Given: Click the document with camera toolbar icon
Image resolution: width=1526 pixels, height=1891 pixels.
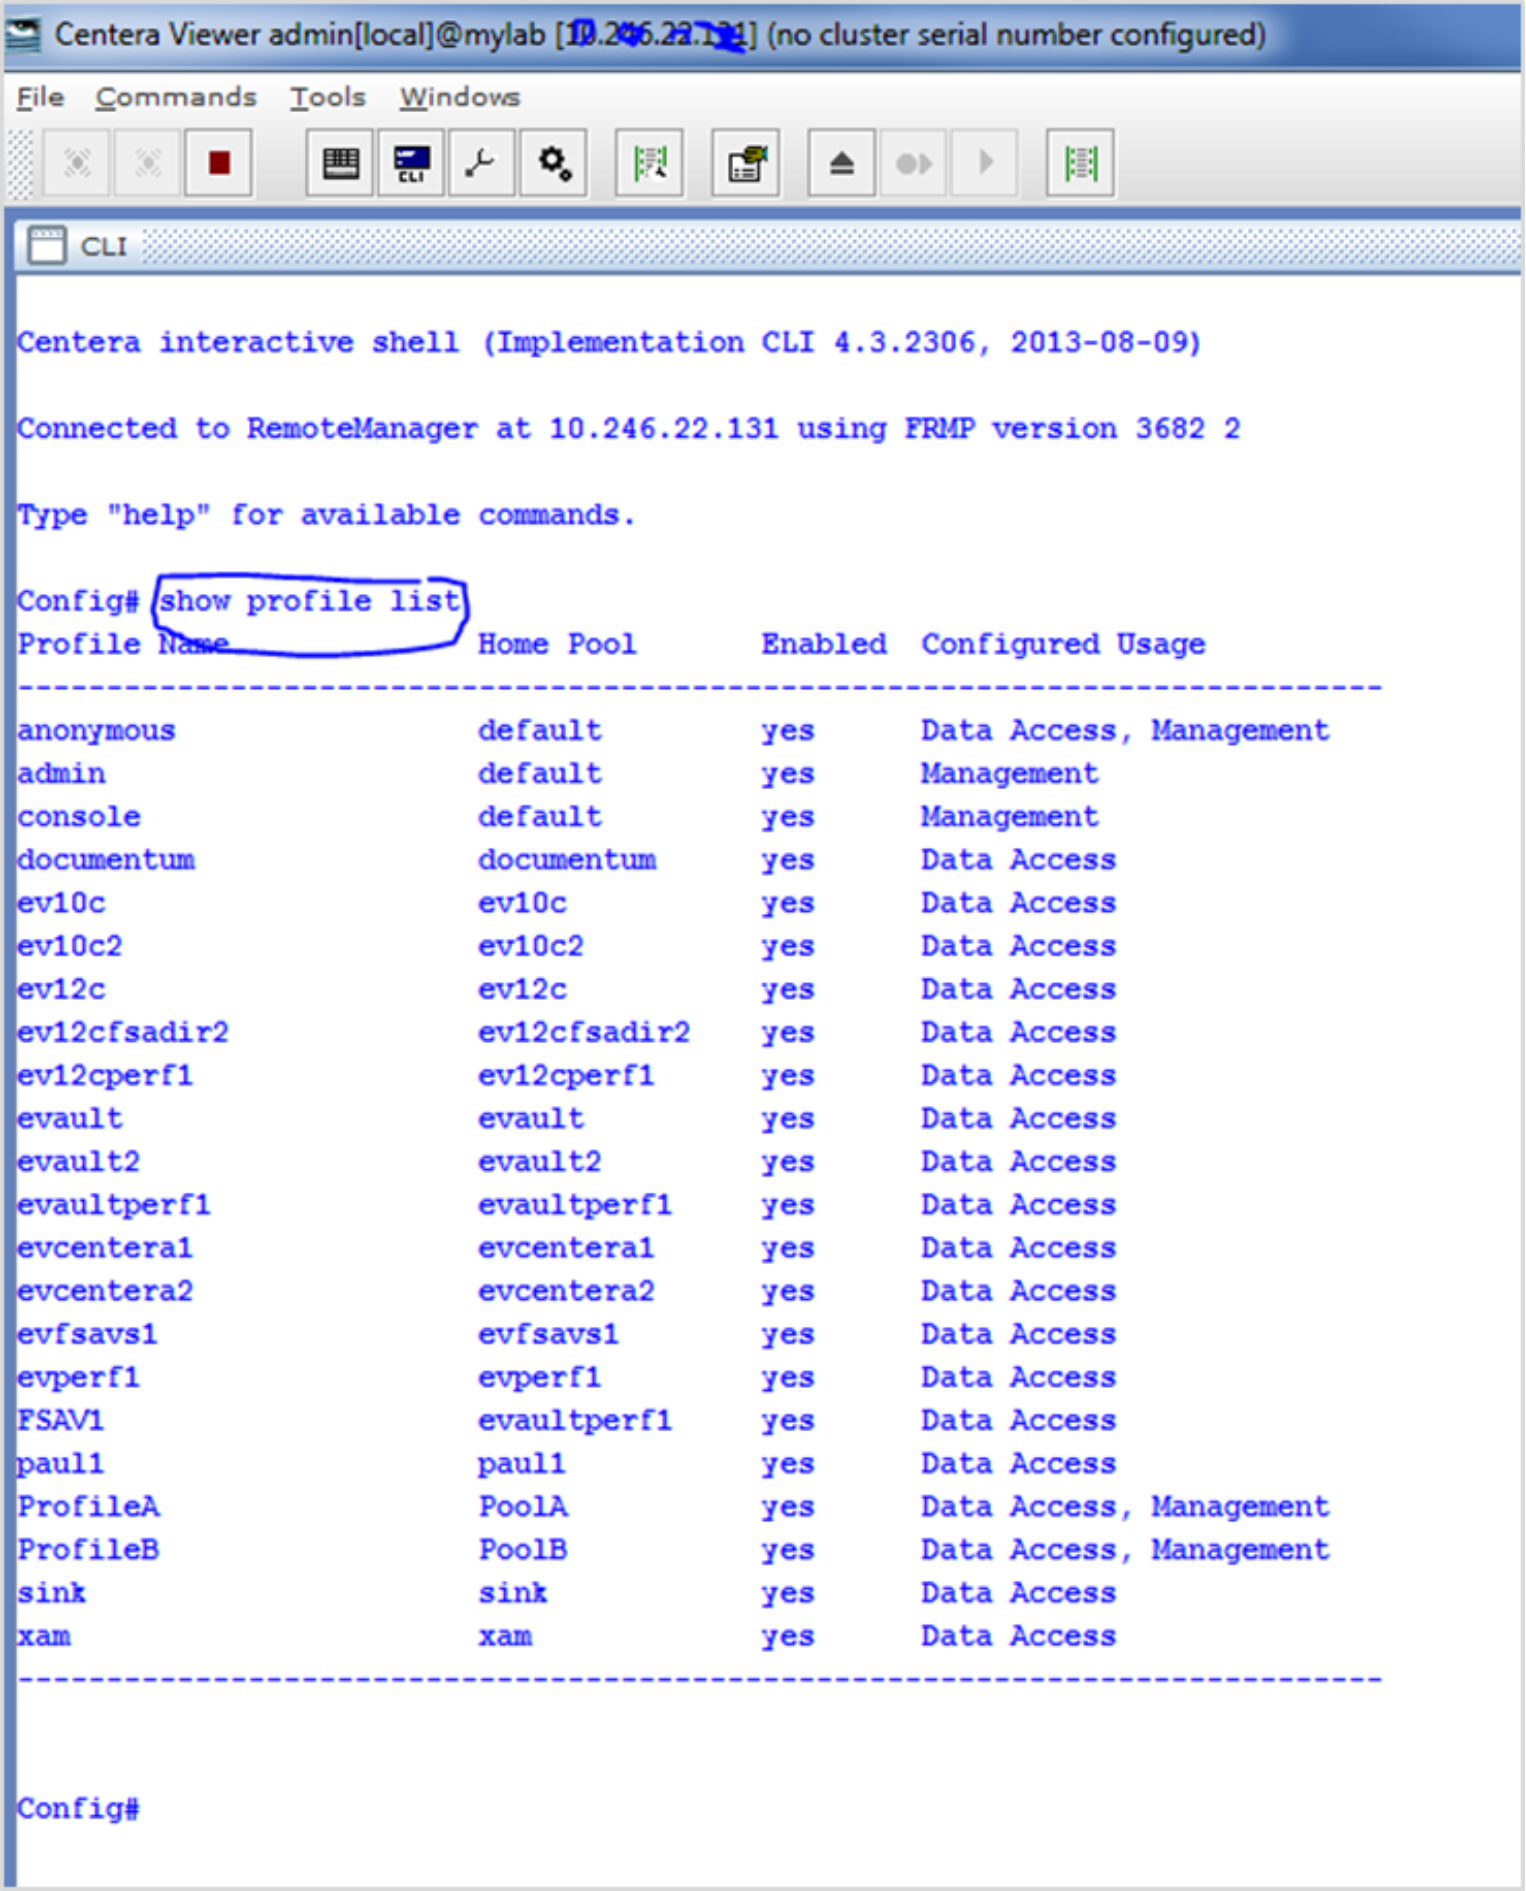Looking at the screenshot, I should pos(746,162).
